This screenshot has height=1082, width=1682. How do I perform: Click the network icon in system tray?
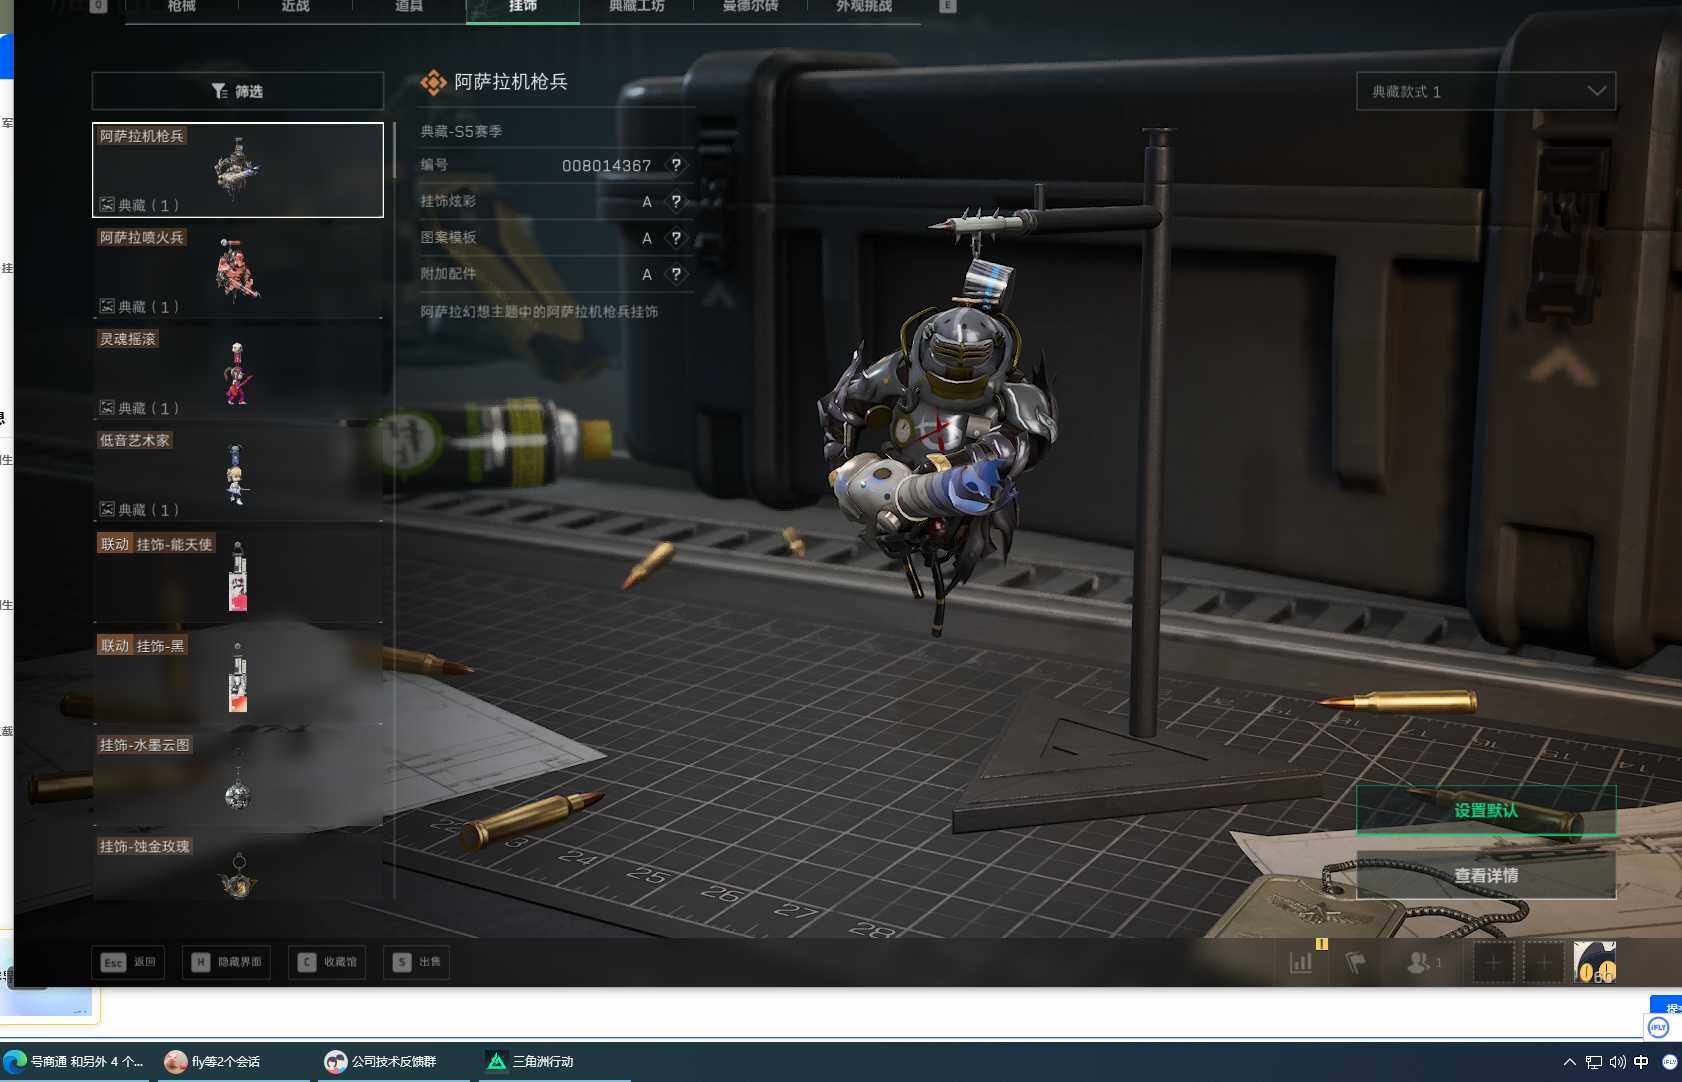(1594, 1062)
